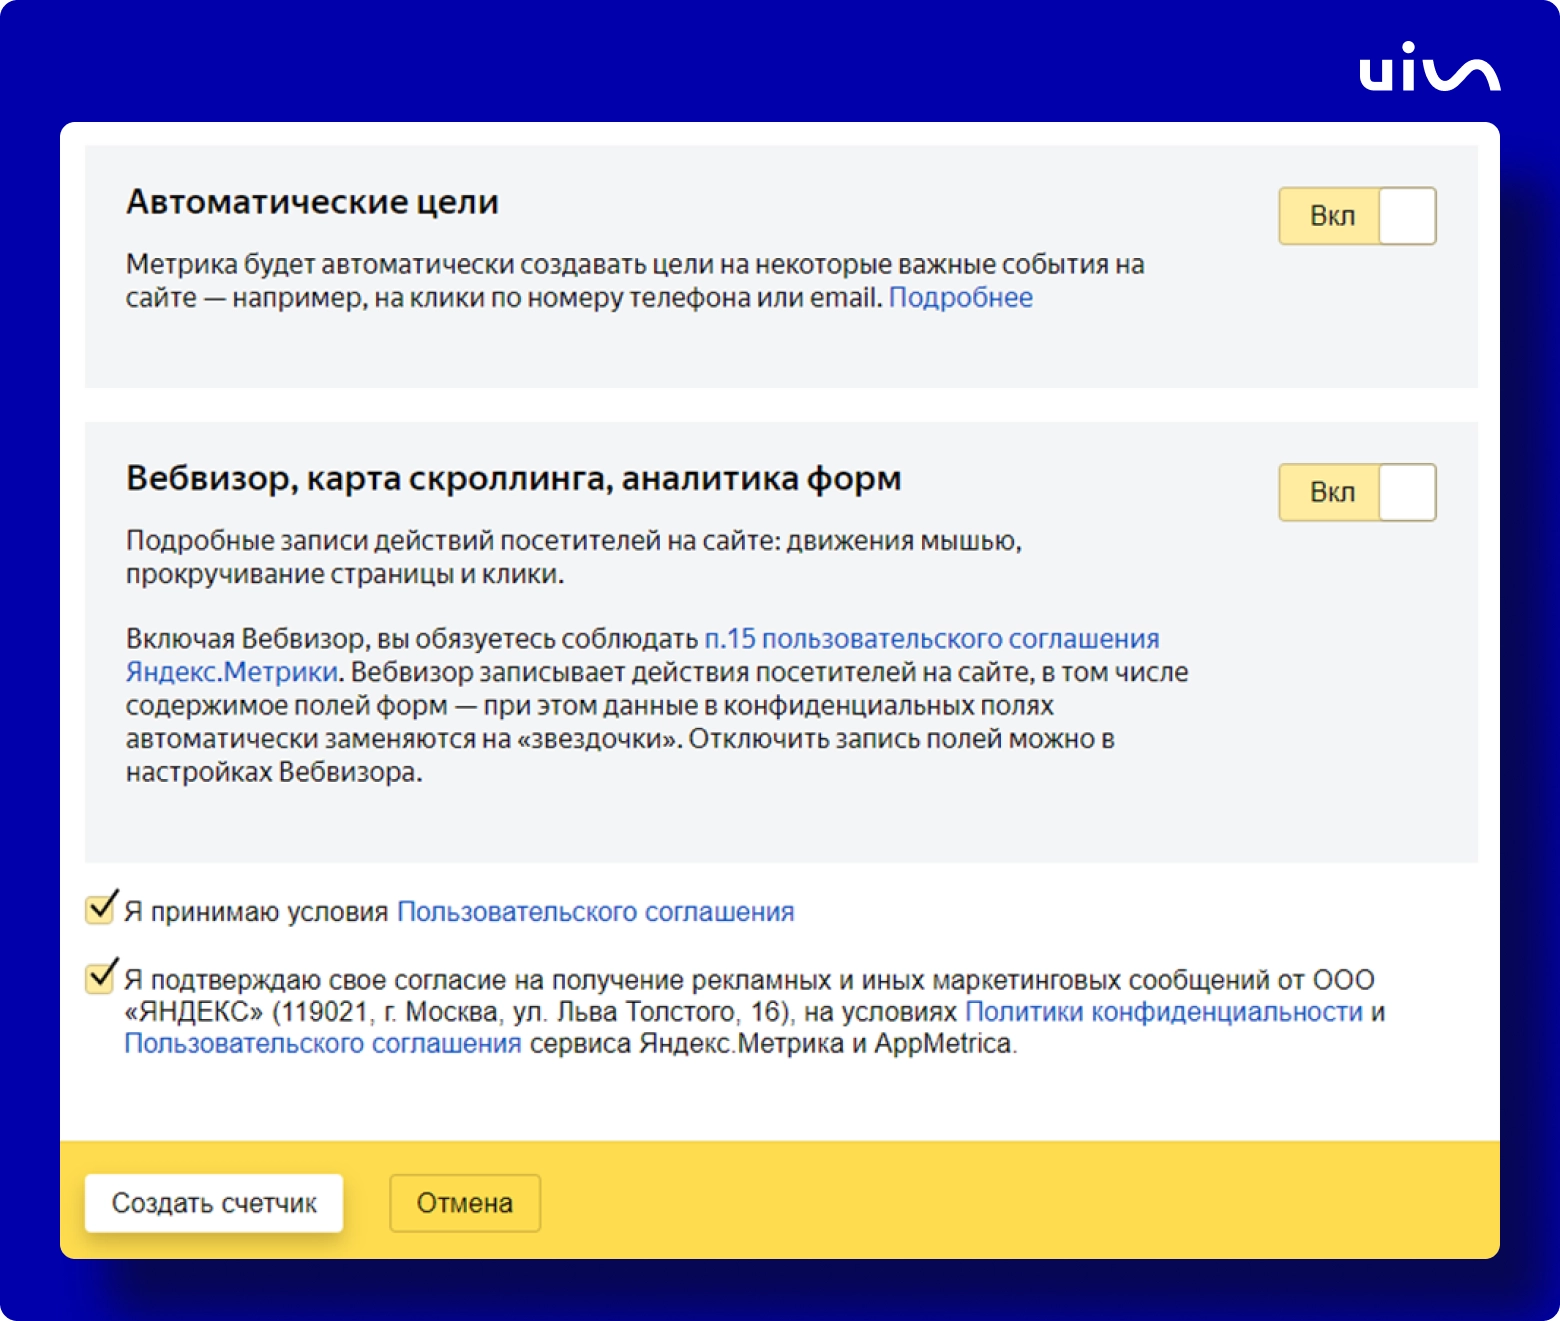
Task: Open the Подробнее link
Action: point(960,298)
